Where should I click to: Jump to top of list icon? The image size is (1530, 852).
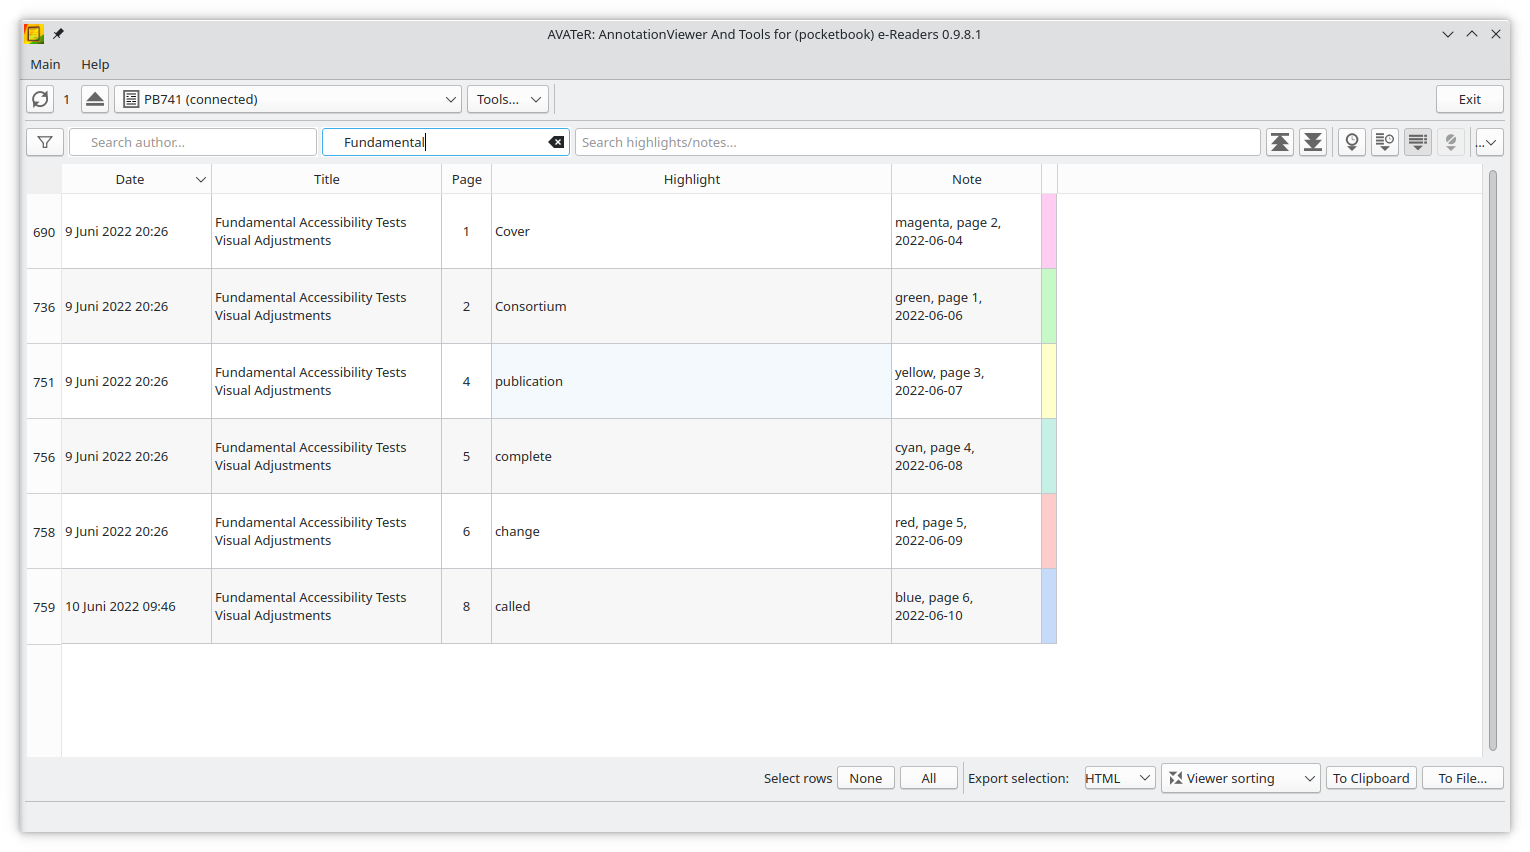coord(1280,142)
